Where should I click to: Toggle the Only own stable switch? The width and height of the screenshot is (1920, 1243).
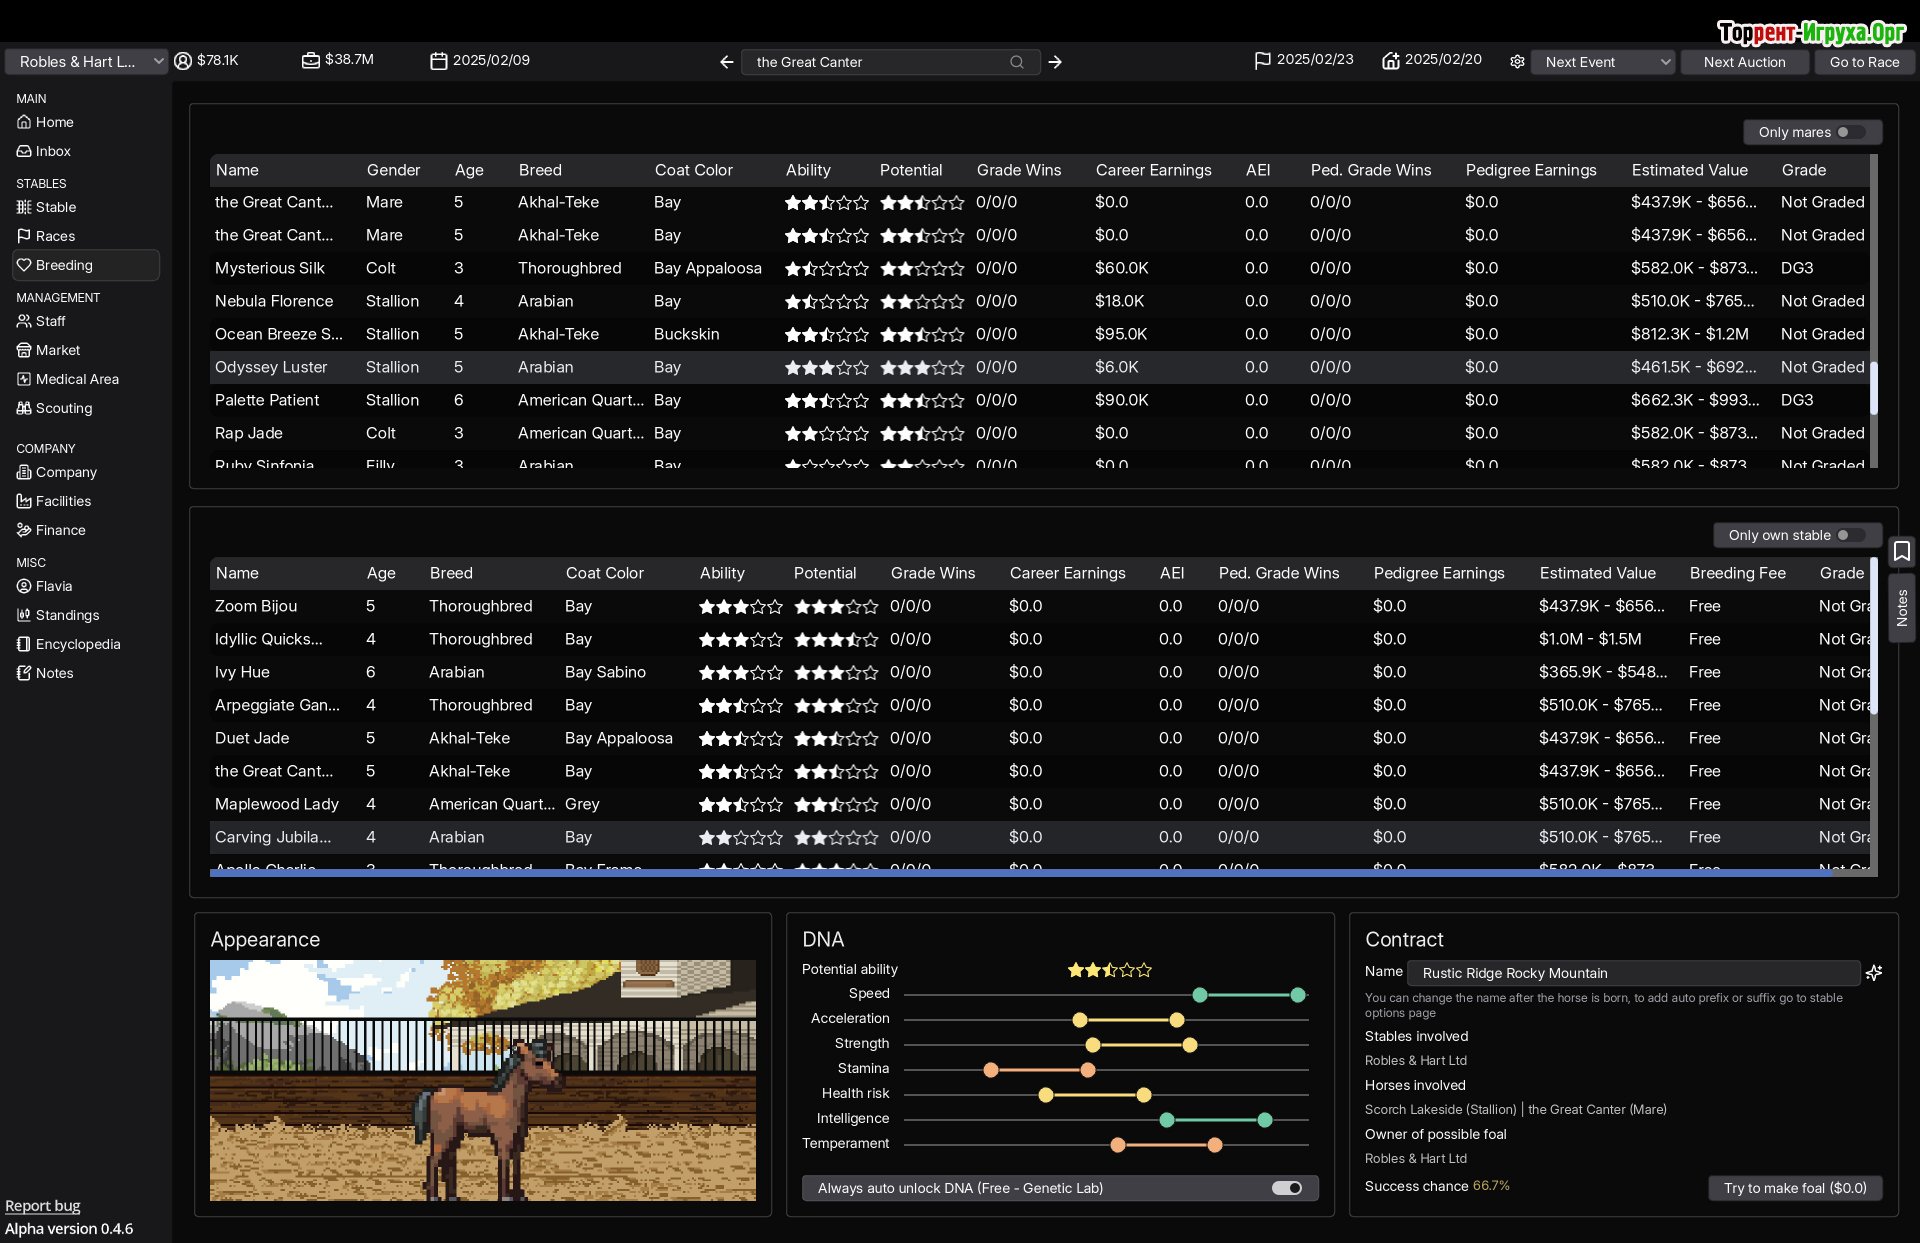[x=1849, y=535]
